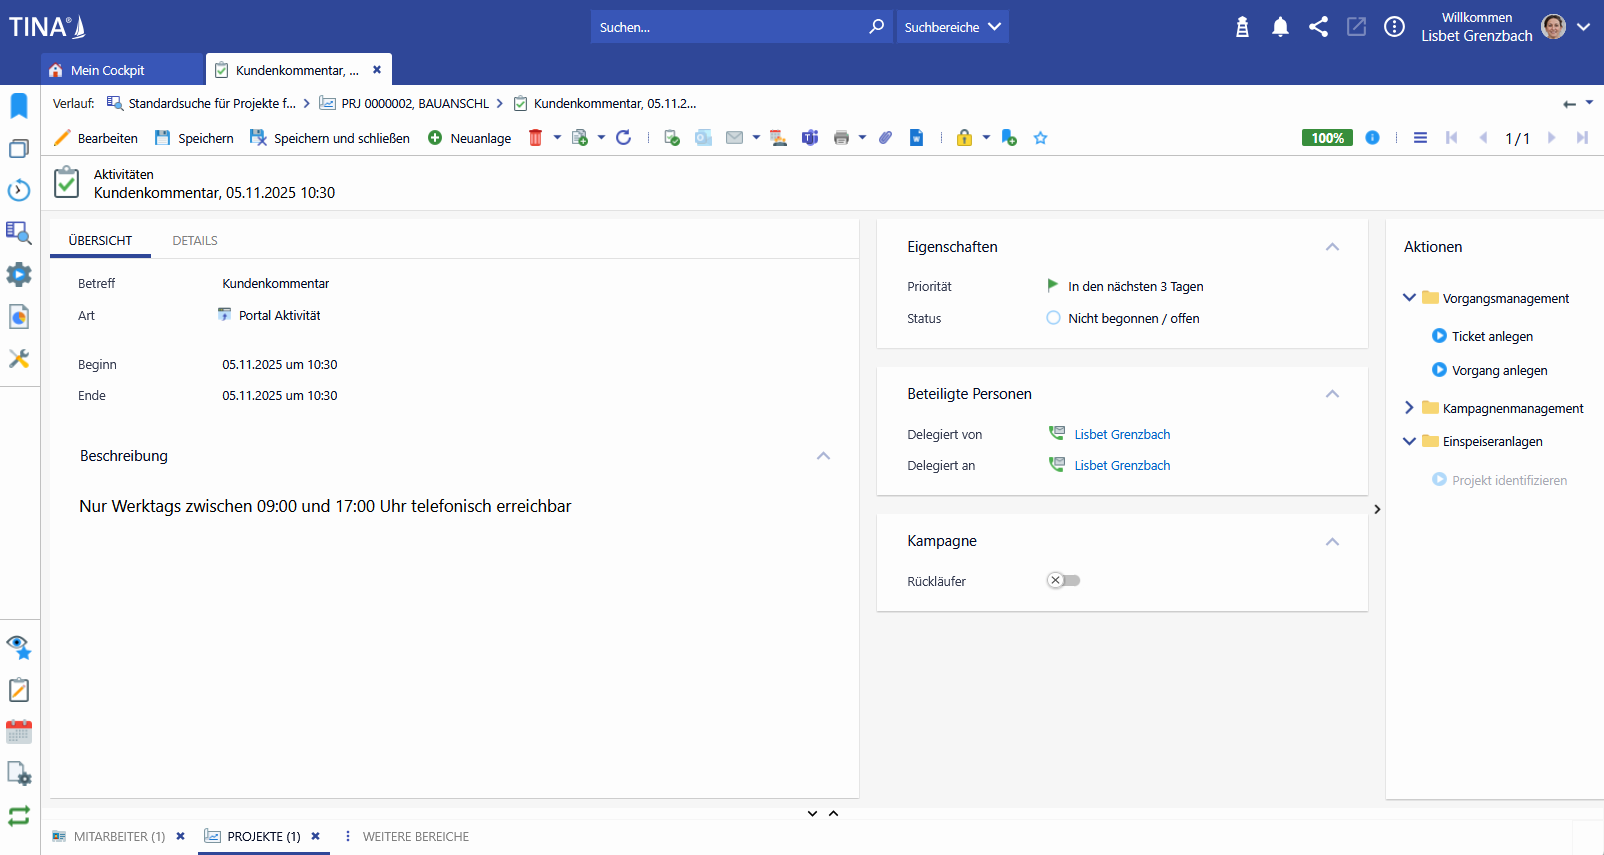Click the share icon in header

pyautogui.click(x=1318, y=27)
